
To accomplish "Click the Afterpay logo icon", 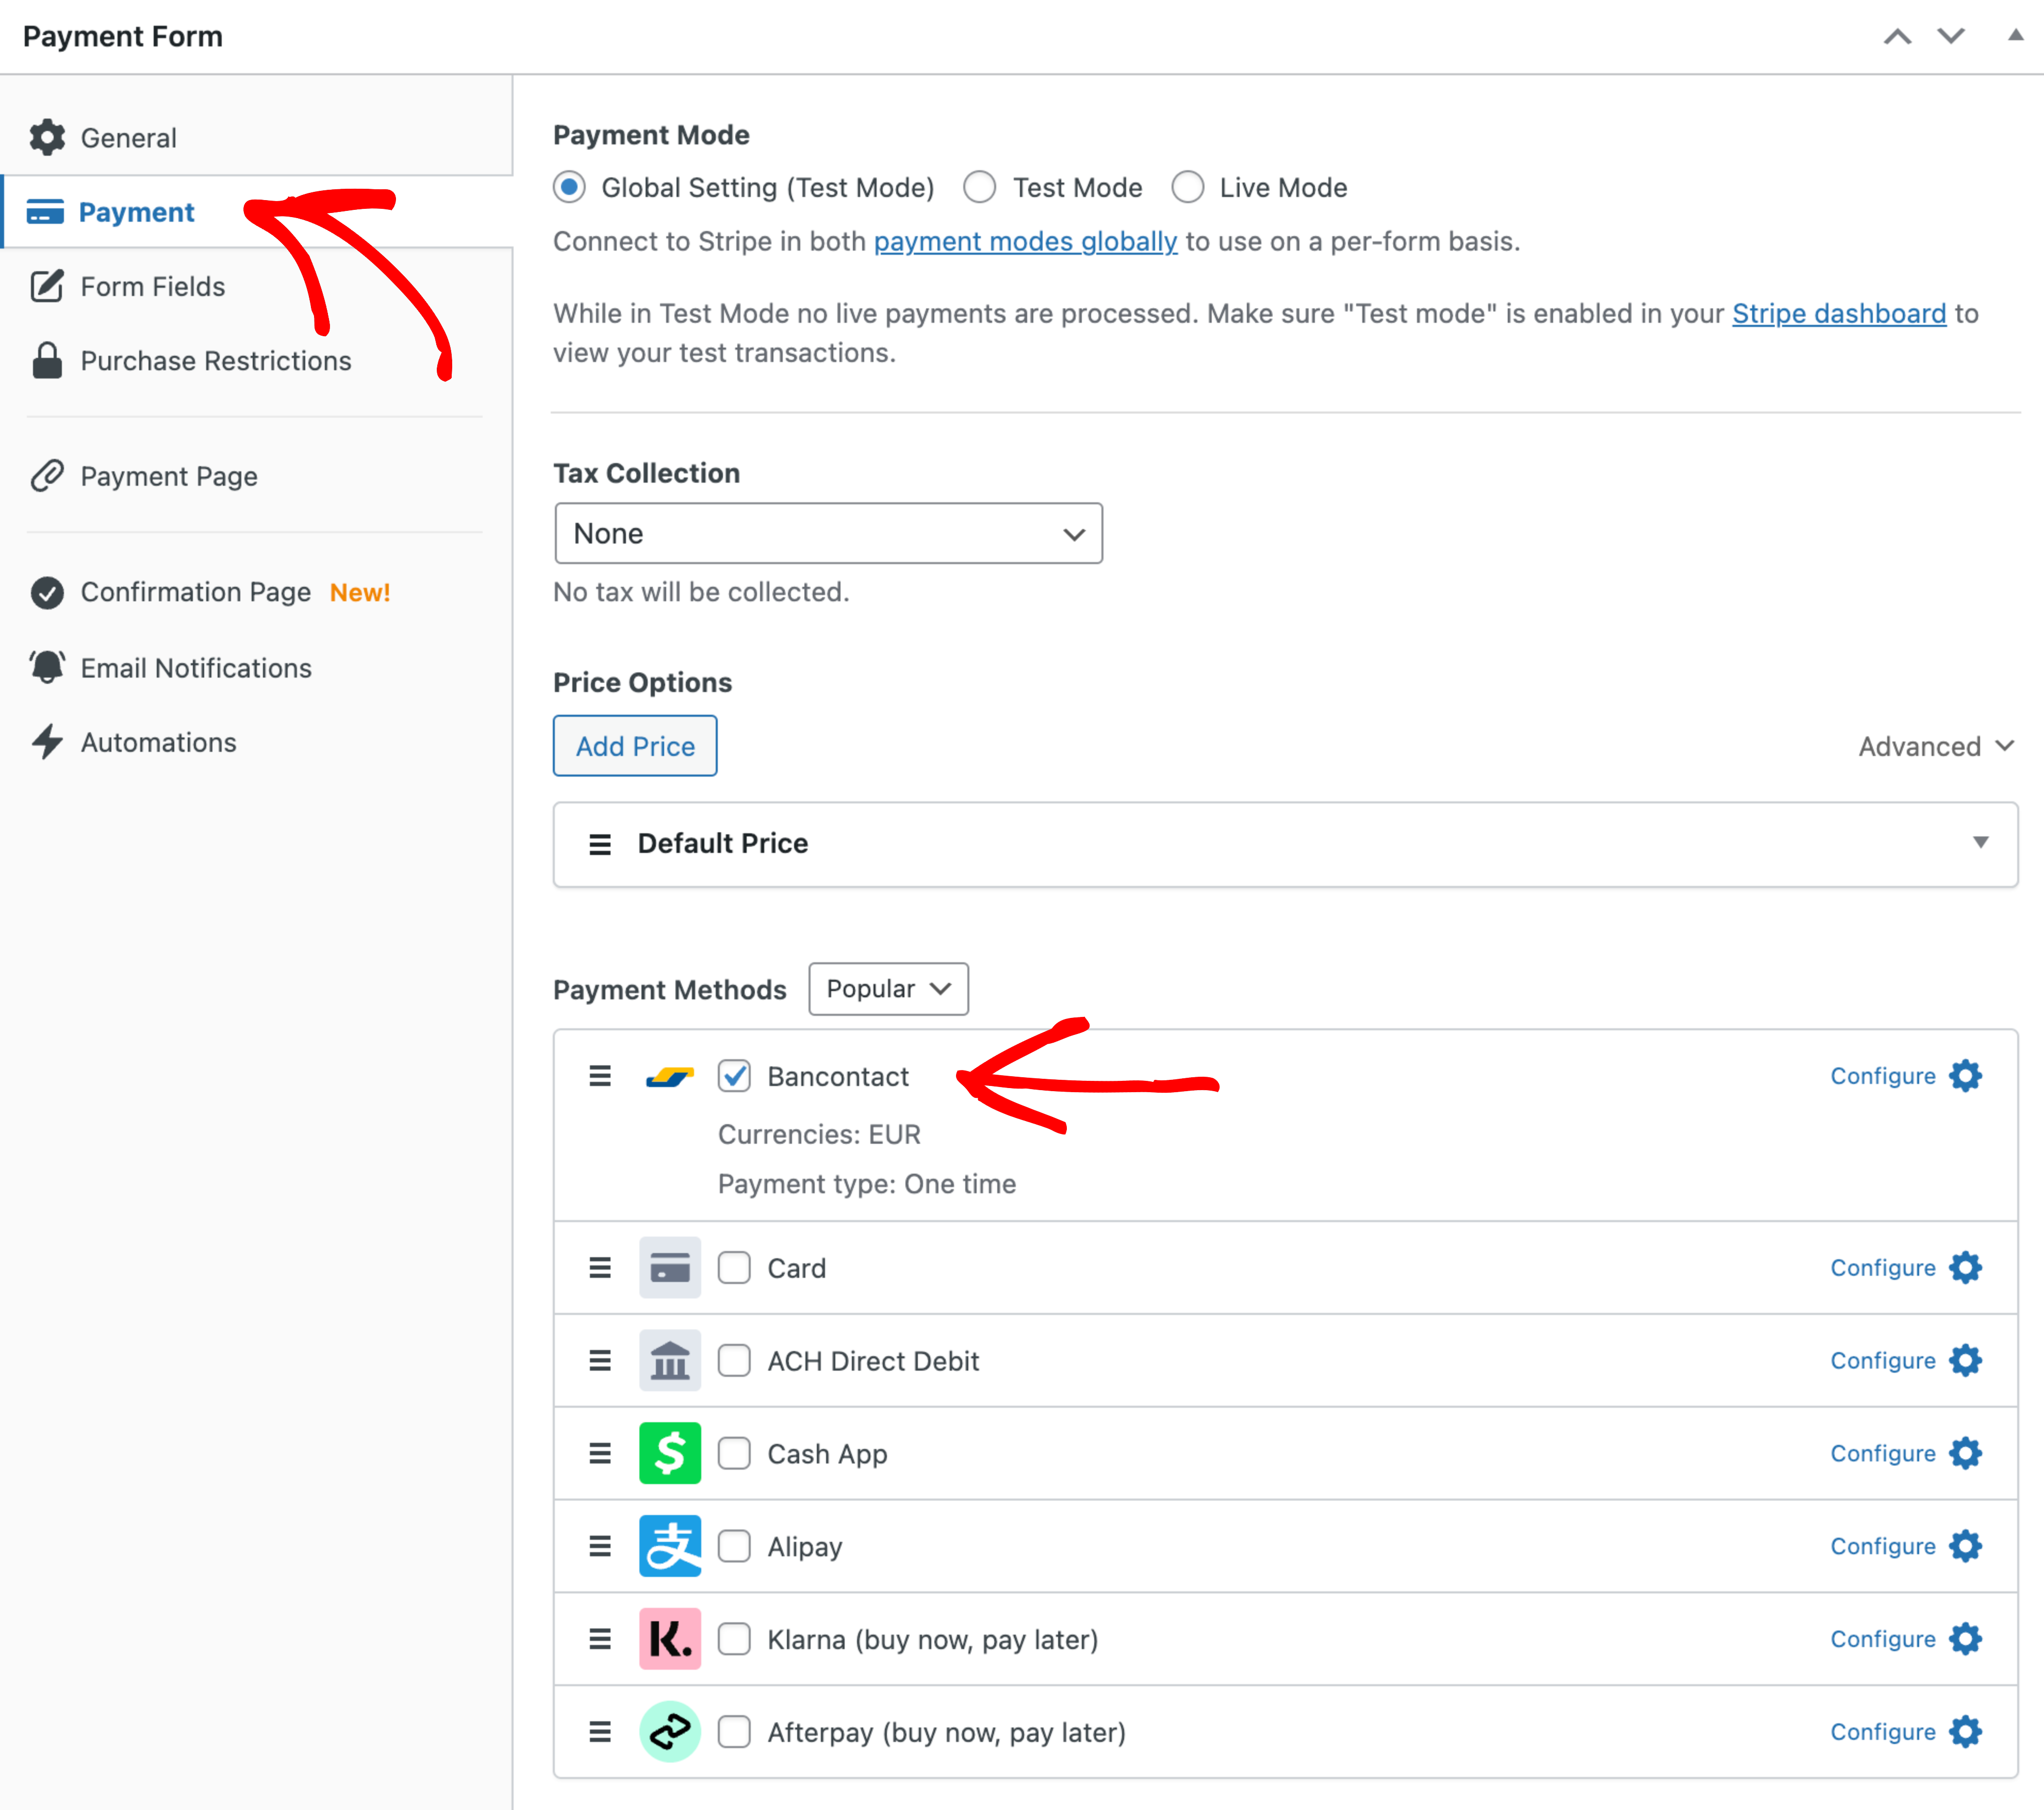I will tap(669, 1731).
